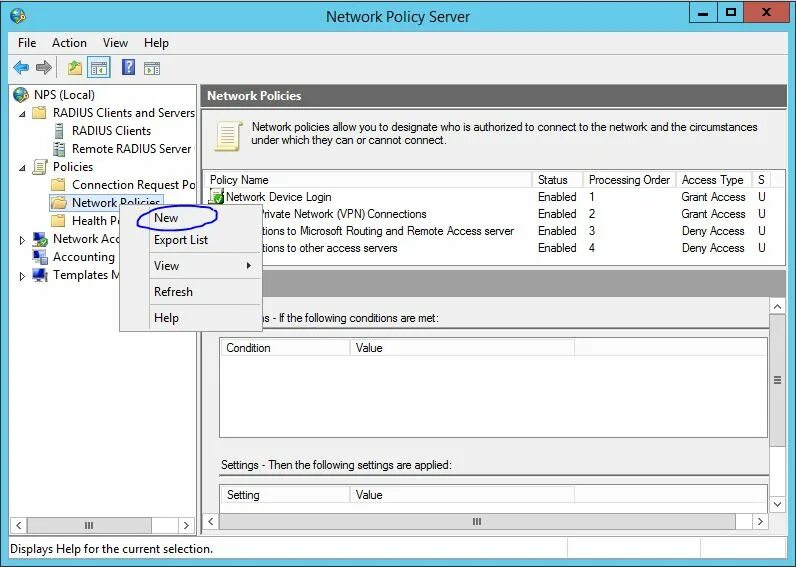
Task: Click the Setting column header
Action: point(285,494)
